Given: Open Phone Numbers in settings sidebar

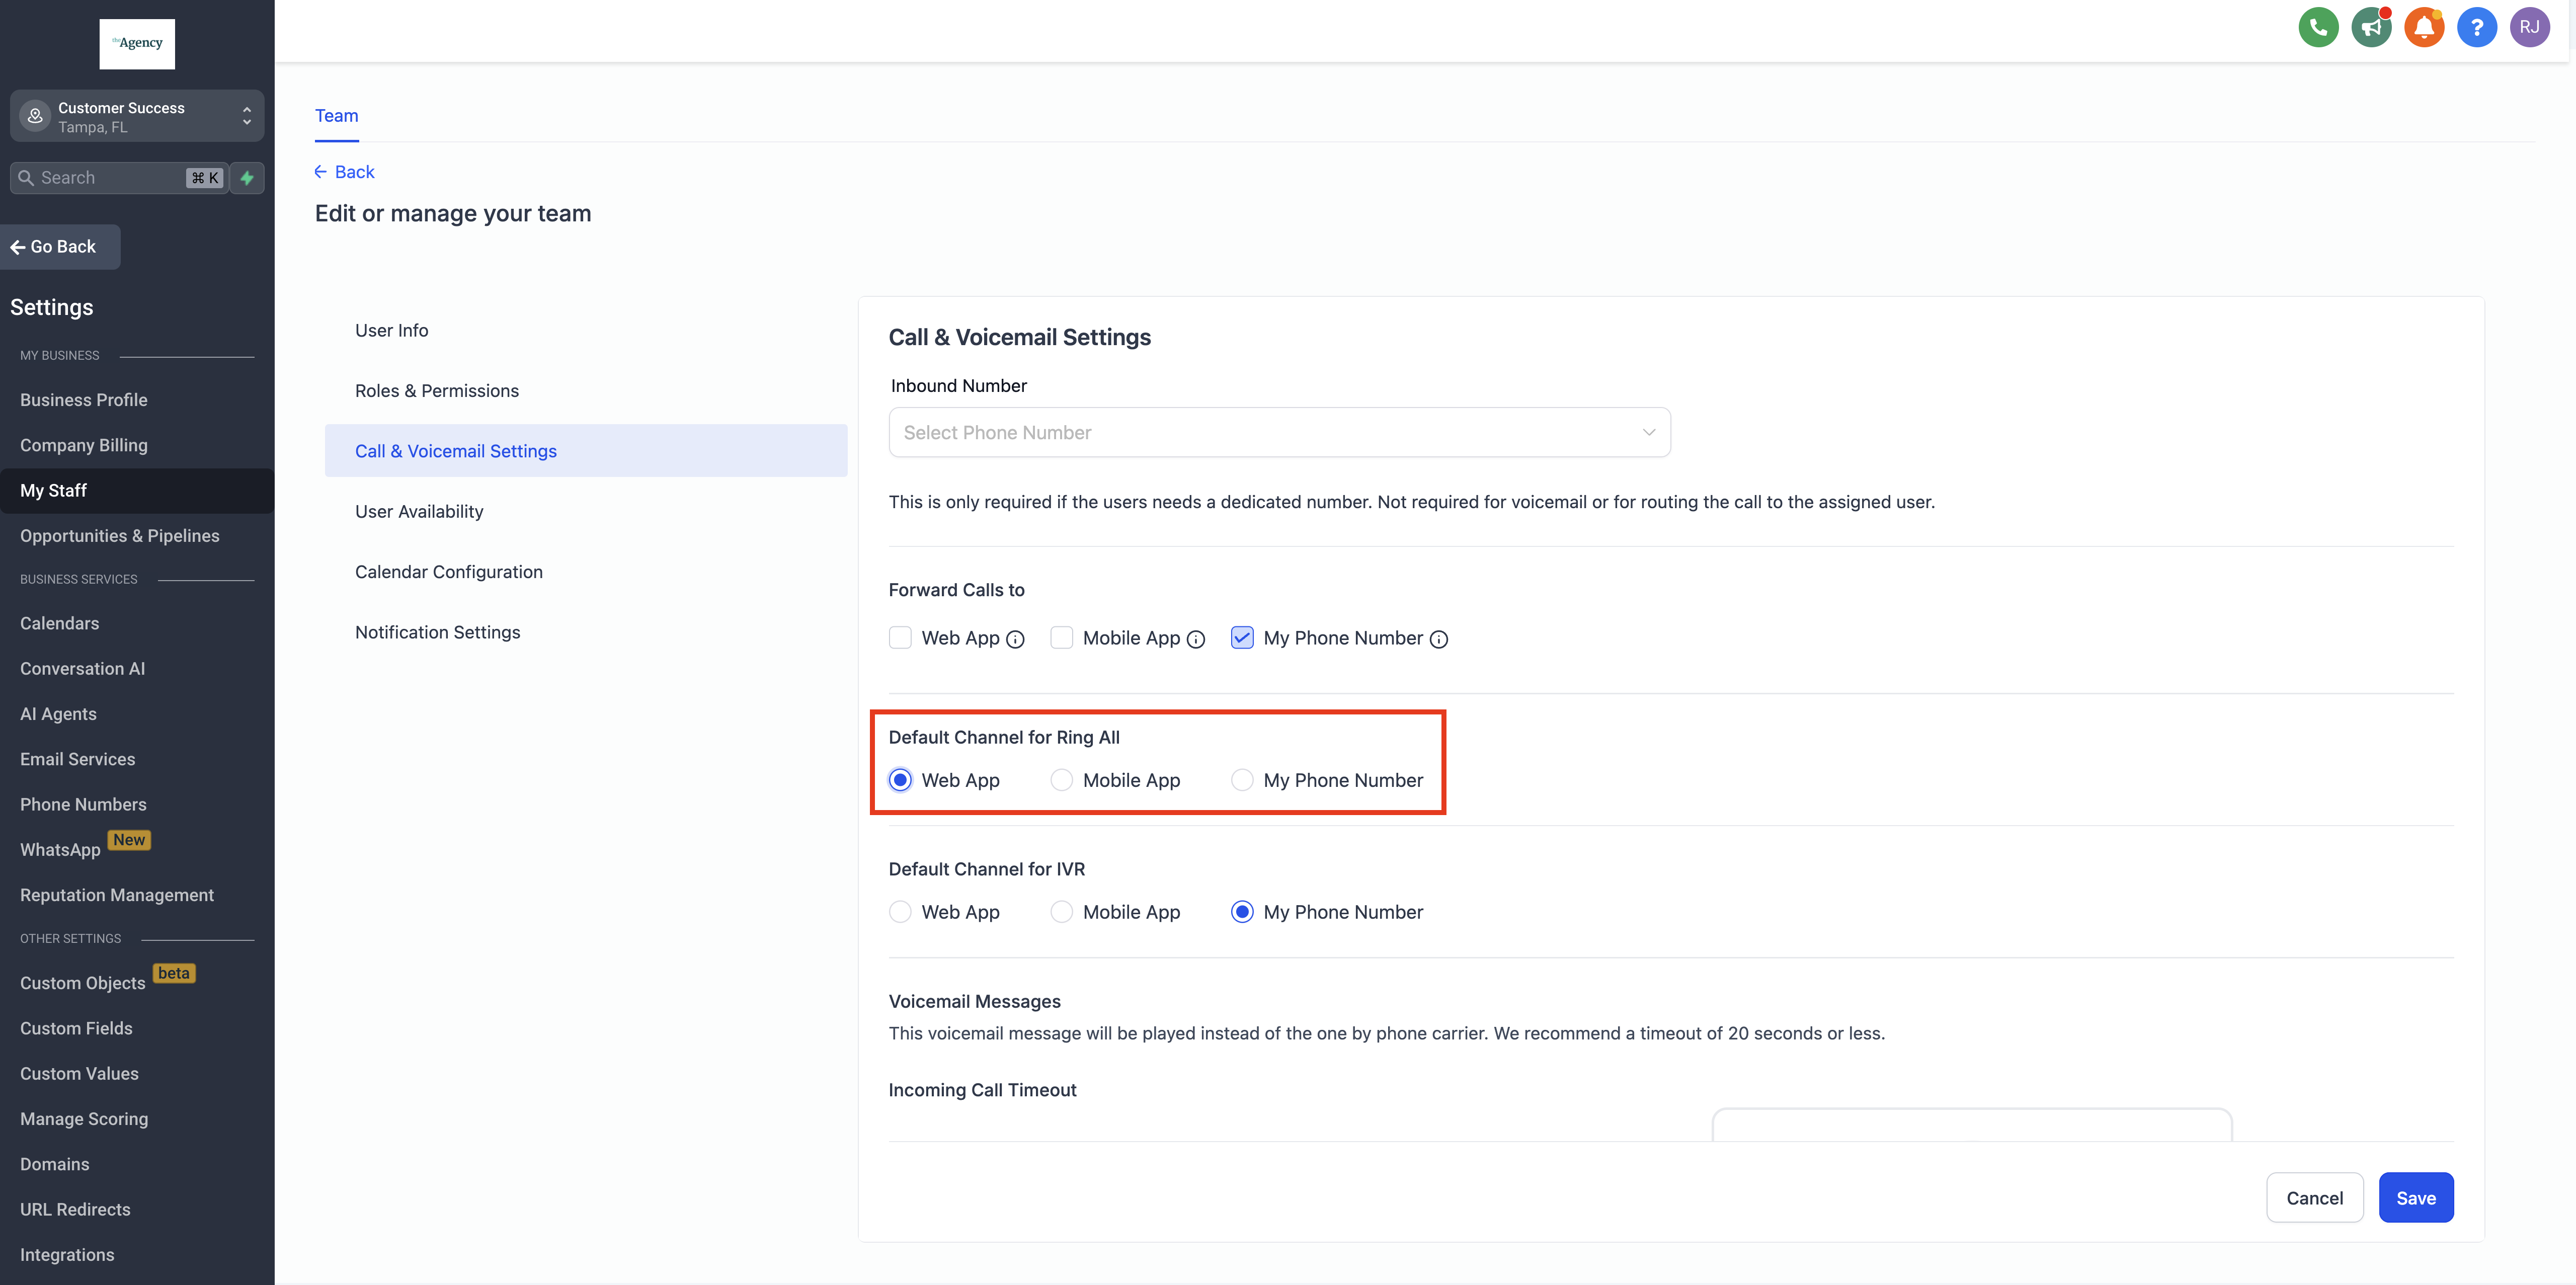Looking at the screenshot, I should point(83,804).
